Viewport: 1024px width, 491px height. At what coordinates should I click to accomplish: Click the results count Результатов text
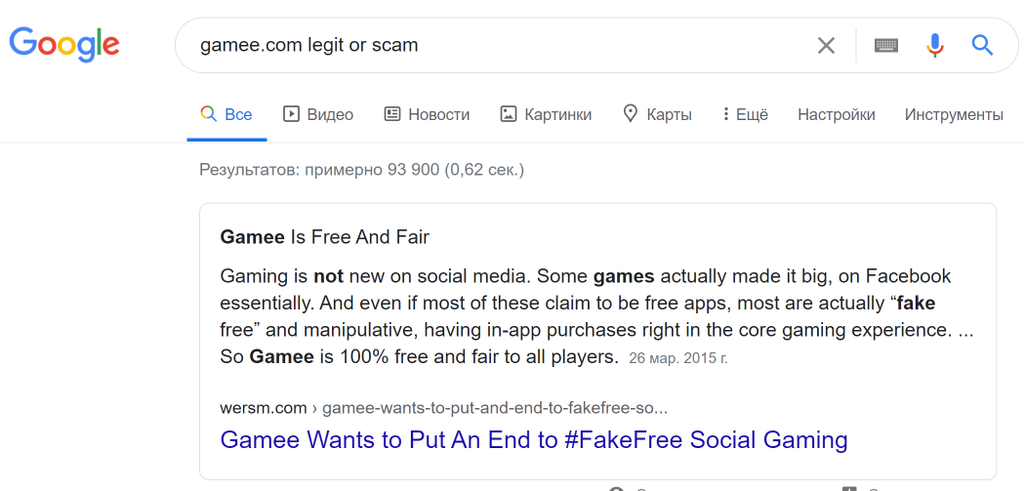pos(361,170)
